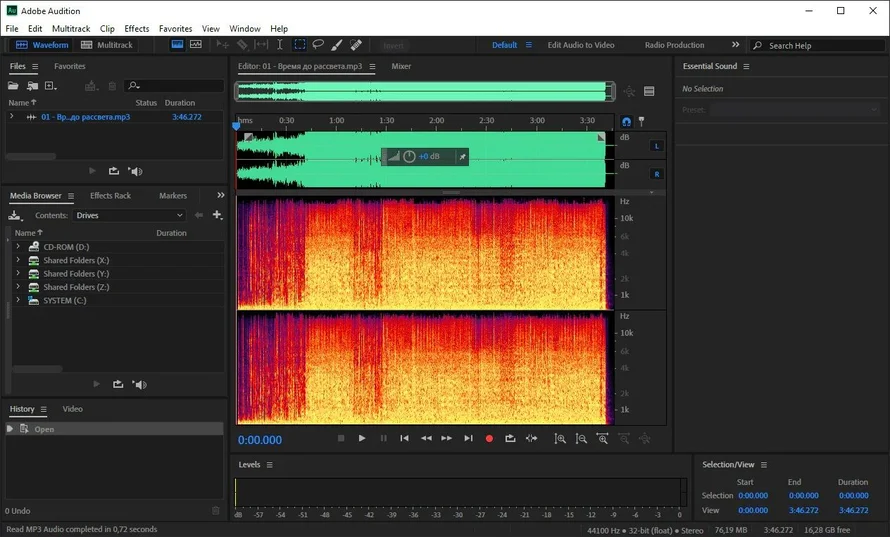Move playhead to previous marker
The width and height of the screenshot is (890, 537).
click(404, 438)
